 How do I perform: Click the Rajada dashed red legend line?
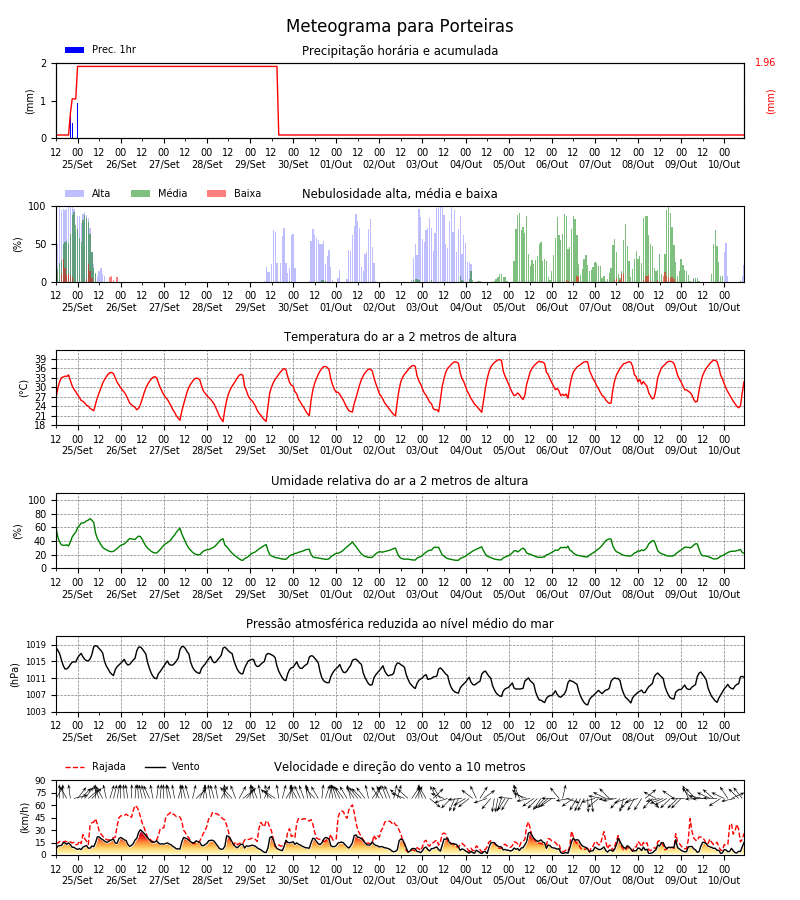tap(75, 767)
